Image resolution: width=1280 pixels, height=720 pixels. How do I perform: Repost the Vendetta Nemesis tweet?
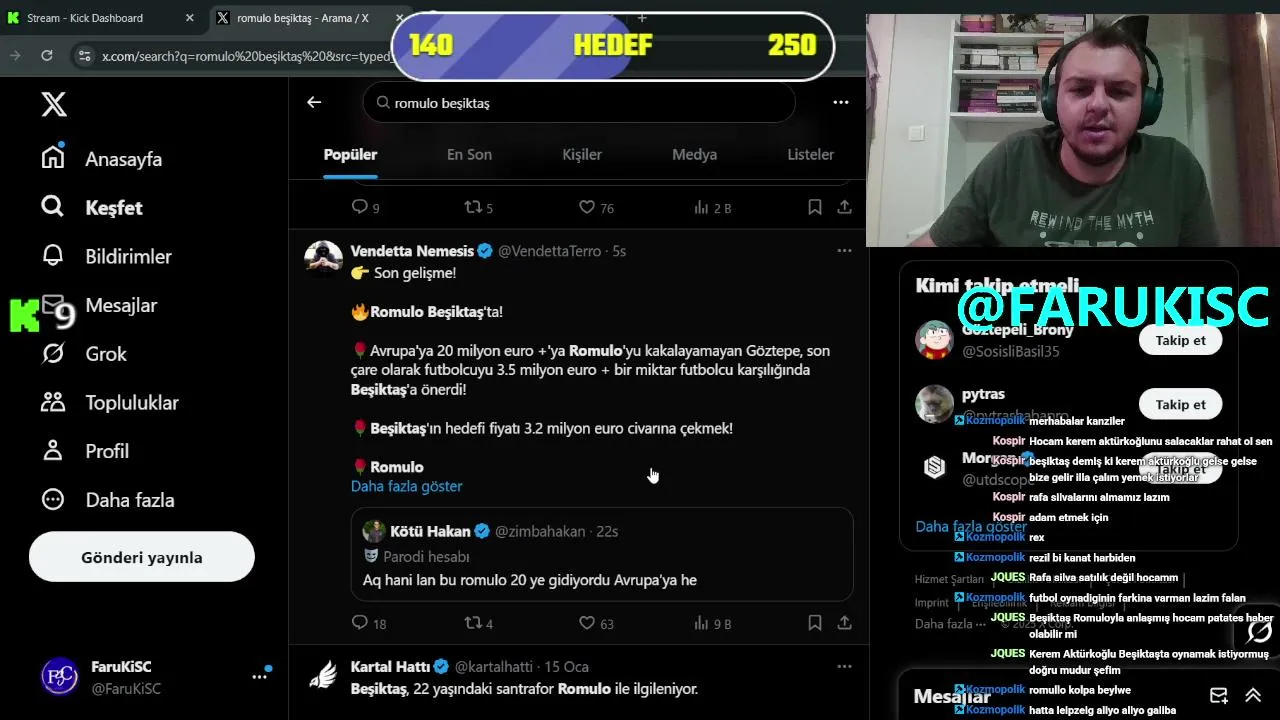point(474,623)
